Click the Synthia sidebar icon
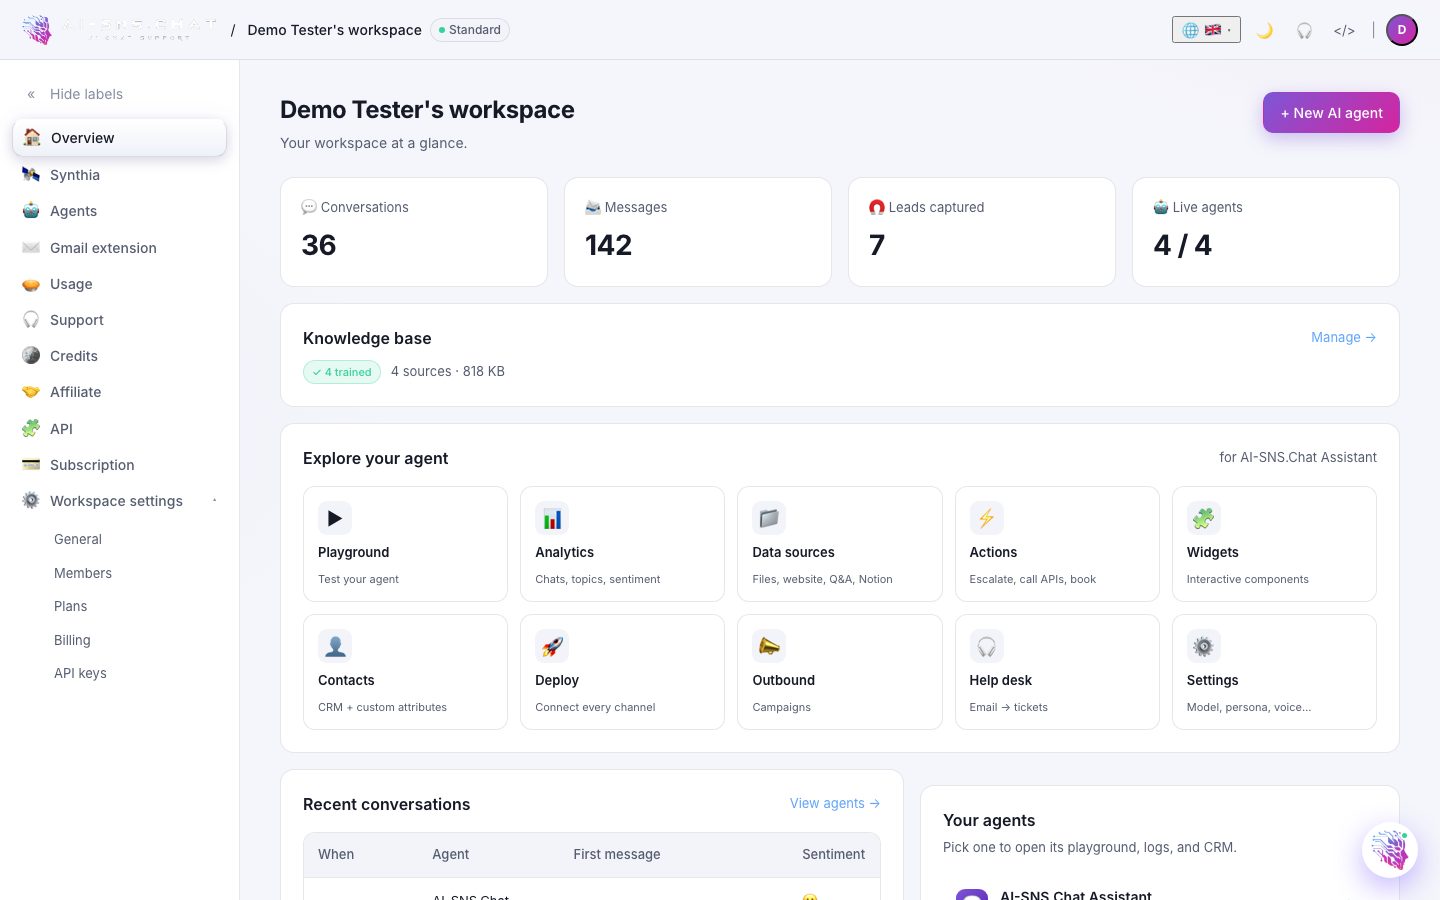1440x900 pixels. (x=31, y=175)
